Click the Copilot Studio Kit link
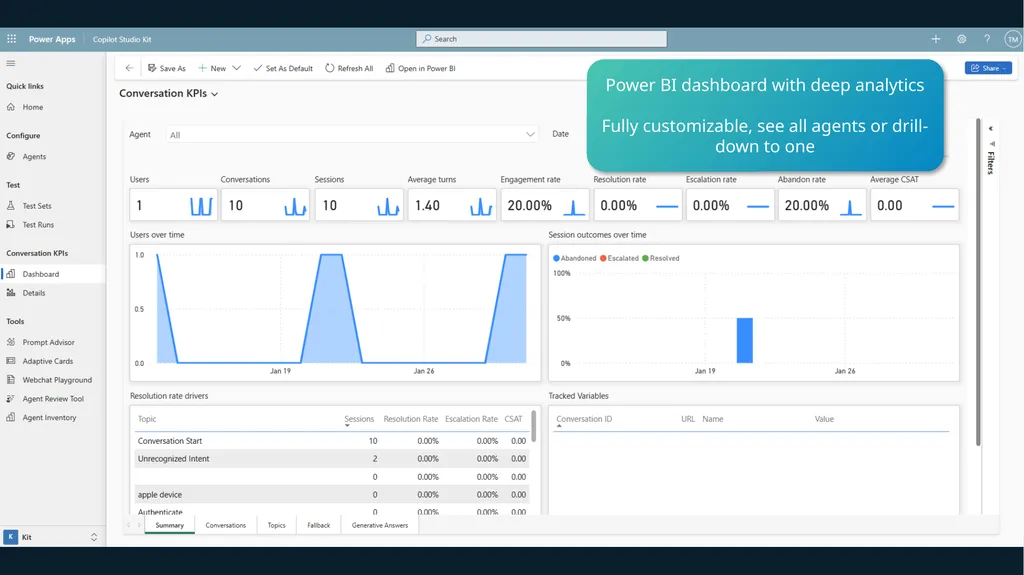The width and height of the screenshot is (1024, 575). point(122,39)
